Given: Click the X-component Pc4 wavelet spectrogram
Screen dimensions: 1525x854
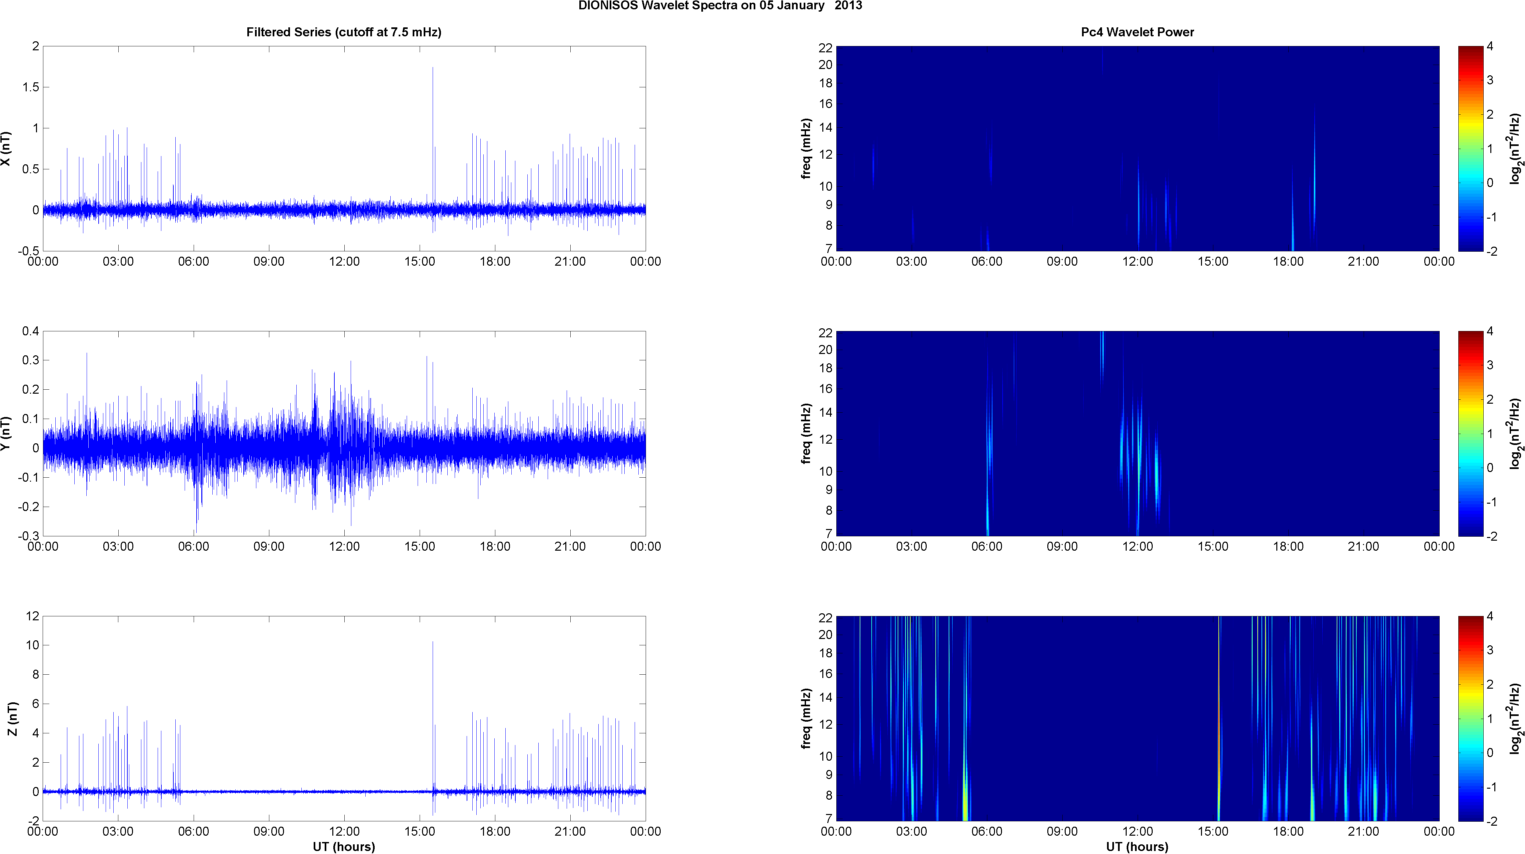Looking at the screenshot, I should 1137,149.
